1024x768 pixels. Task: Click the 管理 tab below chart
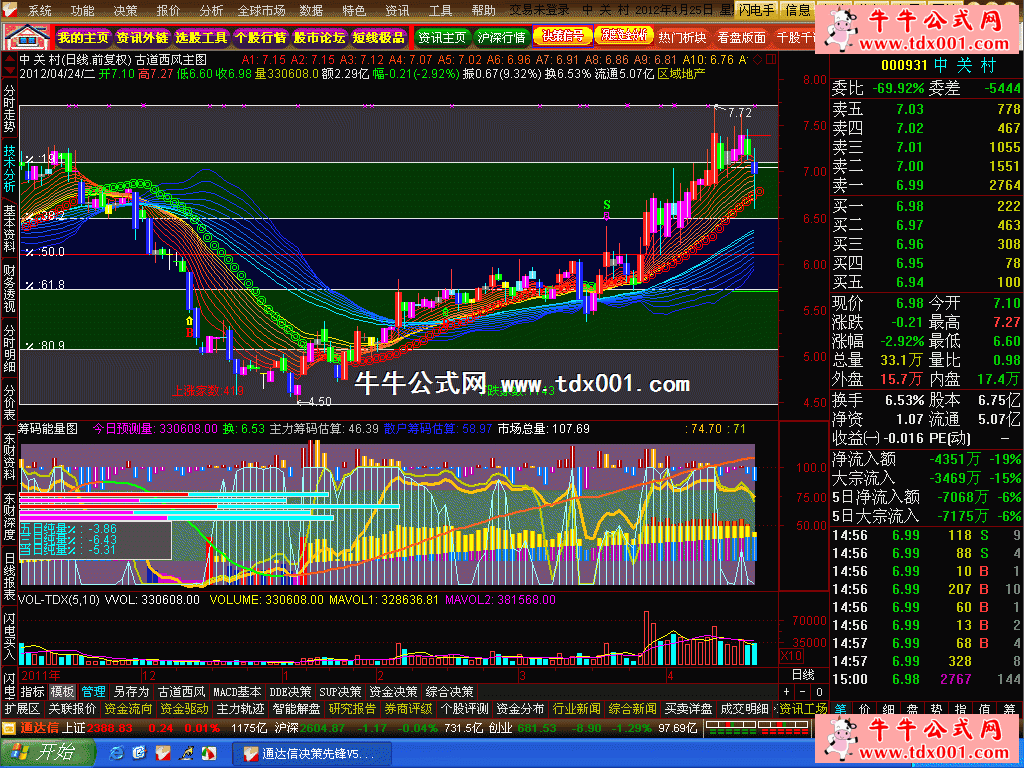click(93, 692)
